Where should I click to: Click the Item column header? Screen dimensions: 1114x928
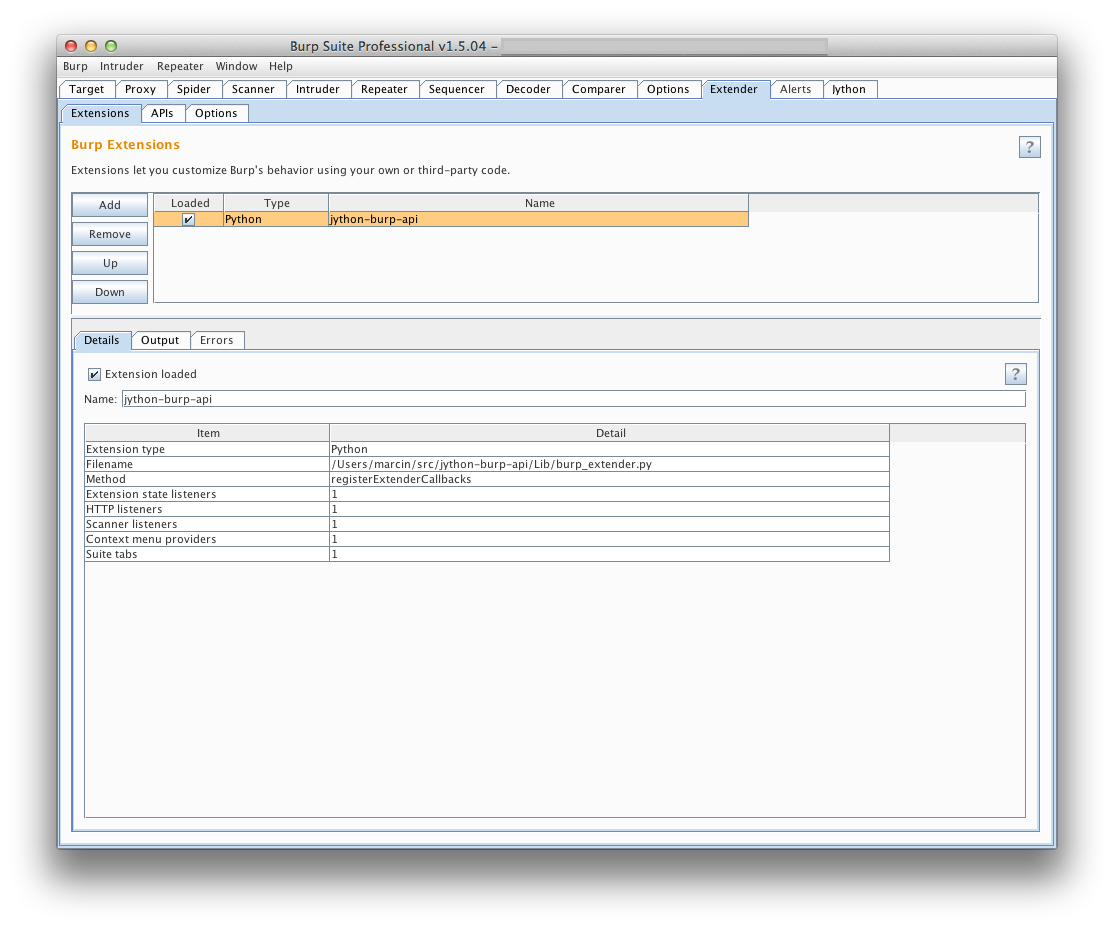click(x=207, y=433)
